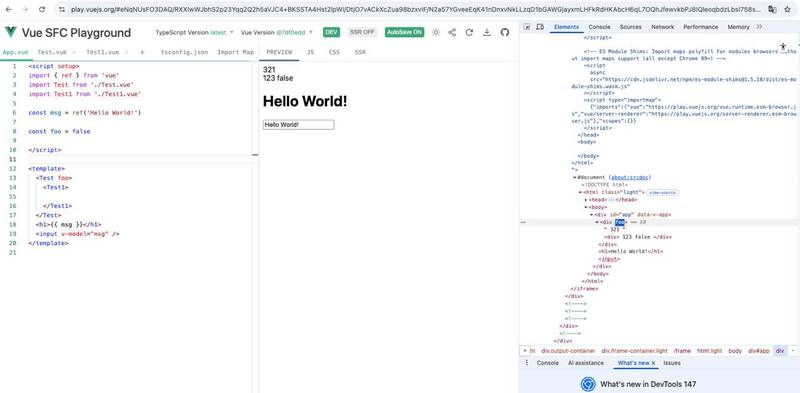Collapse the #document node
800x393 pixels.
(575, 178)
